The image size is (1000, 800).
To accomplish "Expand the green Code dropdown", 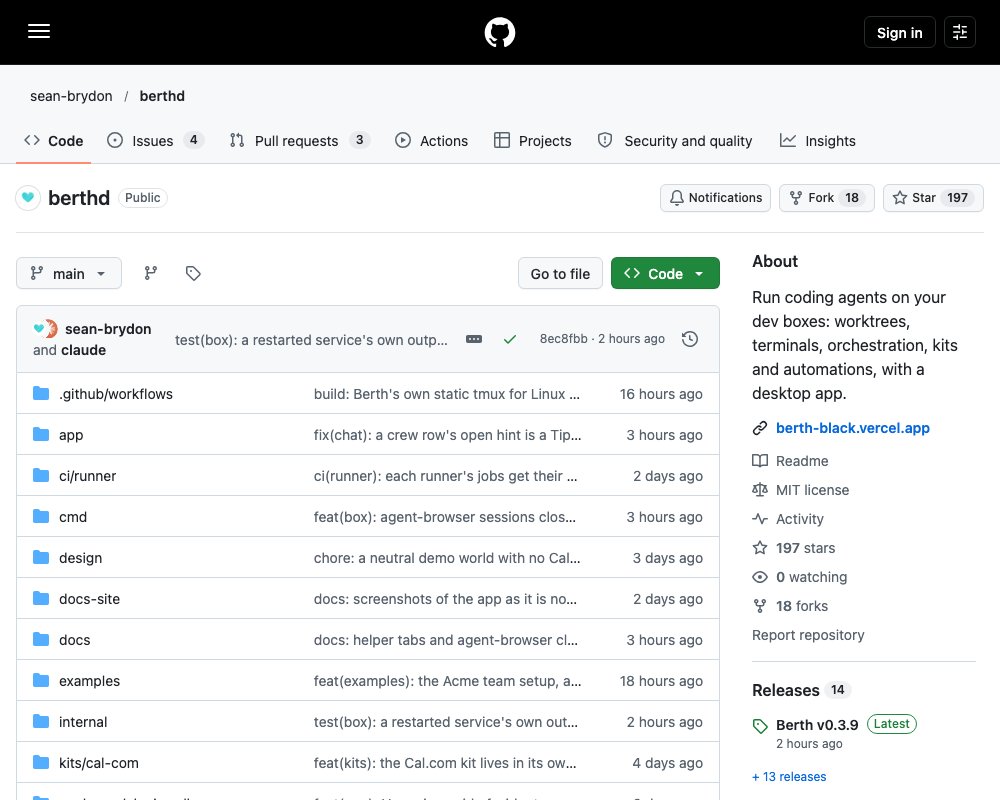I will tap(665, 273).
